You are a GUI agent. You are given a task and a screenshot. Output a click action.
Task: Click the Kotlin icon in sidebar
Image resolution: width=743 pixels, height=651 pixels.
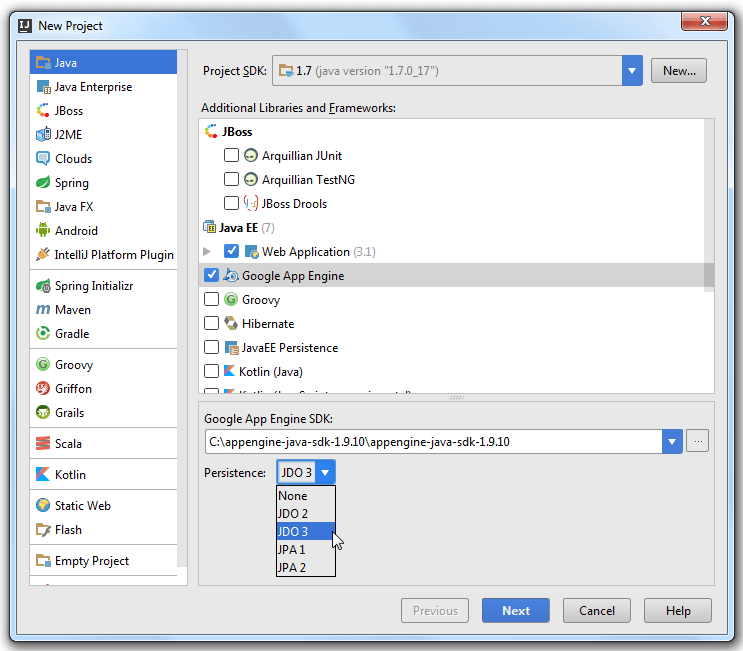coord(43,474)
